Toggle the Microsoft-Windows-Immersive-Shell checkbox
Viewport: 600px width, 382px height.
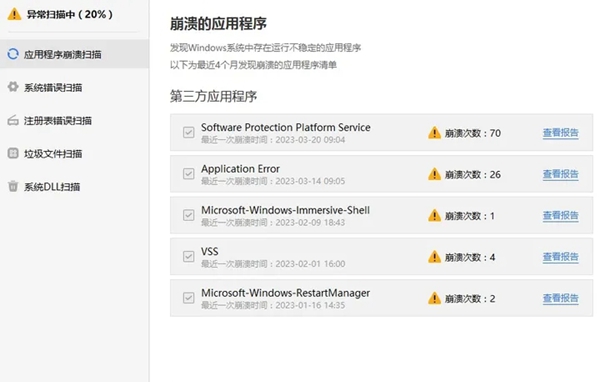189,215
